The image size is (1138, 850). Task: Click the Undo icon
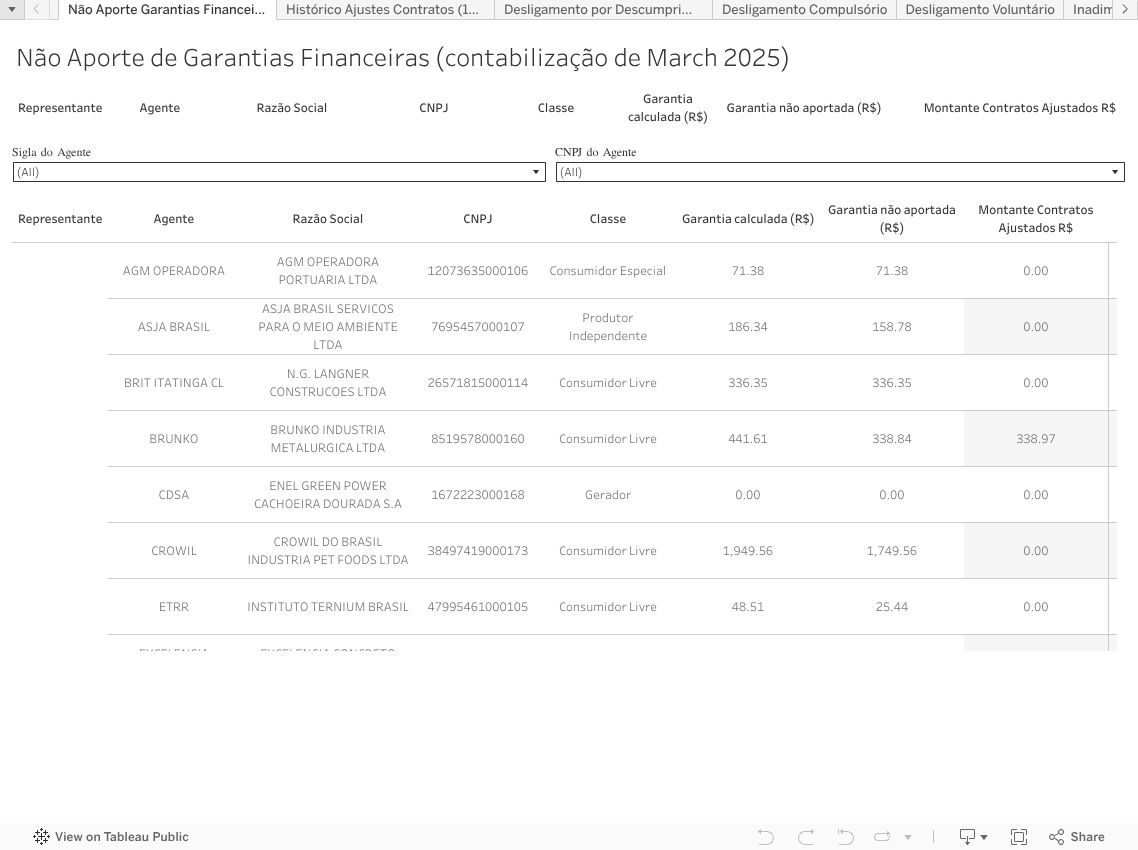(766, 836)
